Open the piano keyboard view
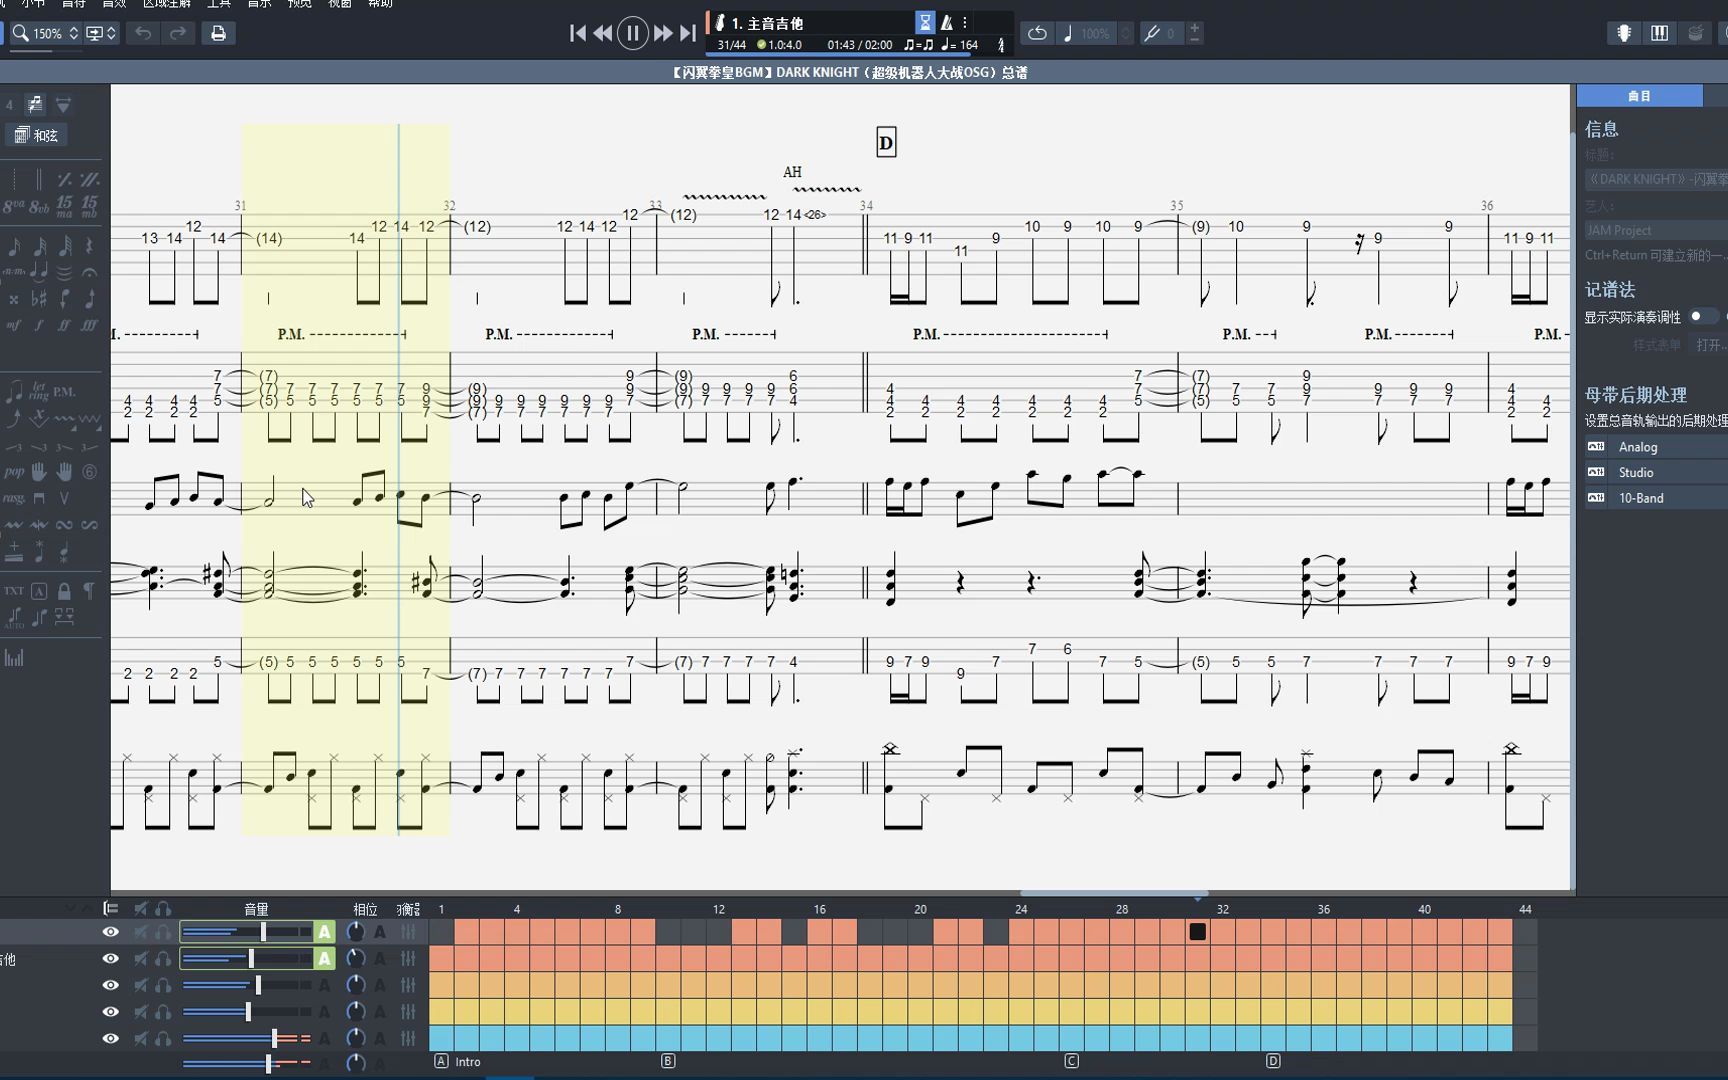The image size is (1728, 1080). click(x=1660, y=33)
